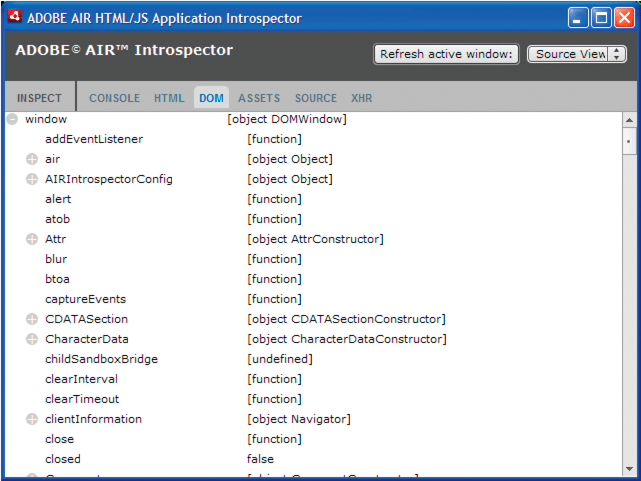
Task: Select the DOM tab
Action: (211, 98)
